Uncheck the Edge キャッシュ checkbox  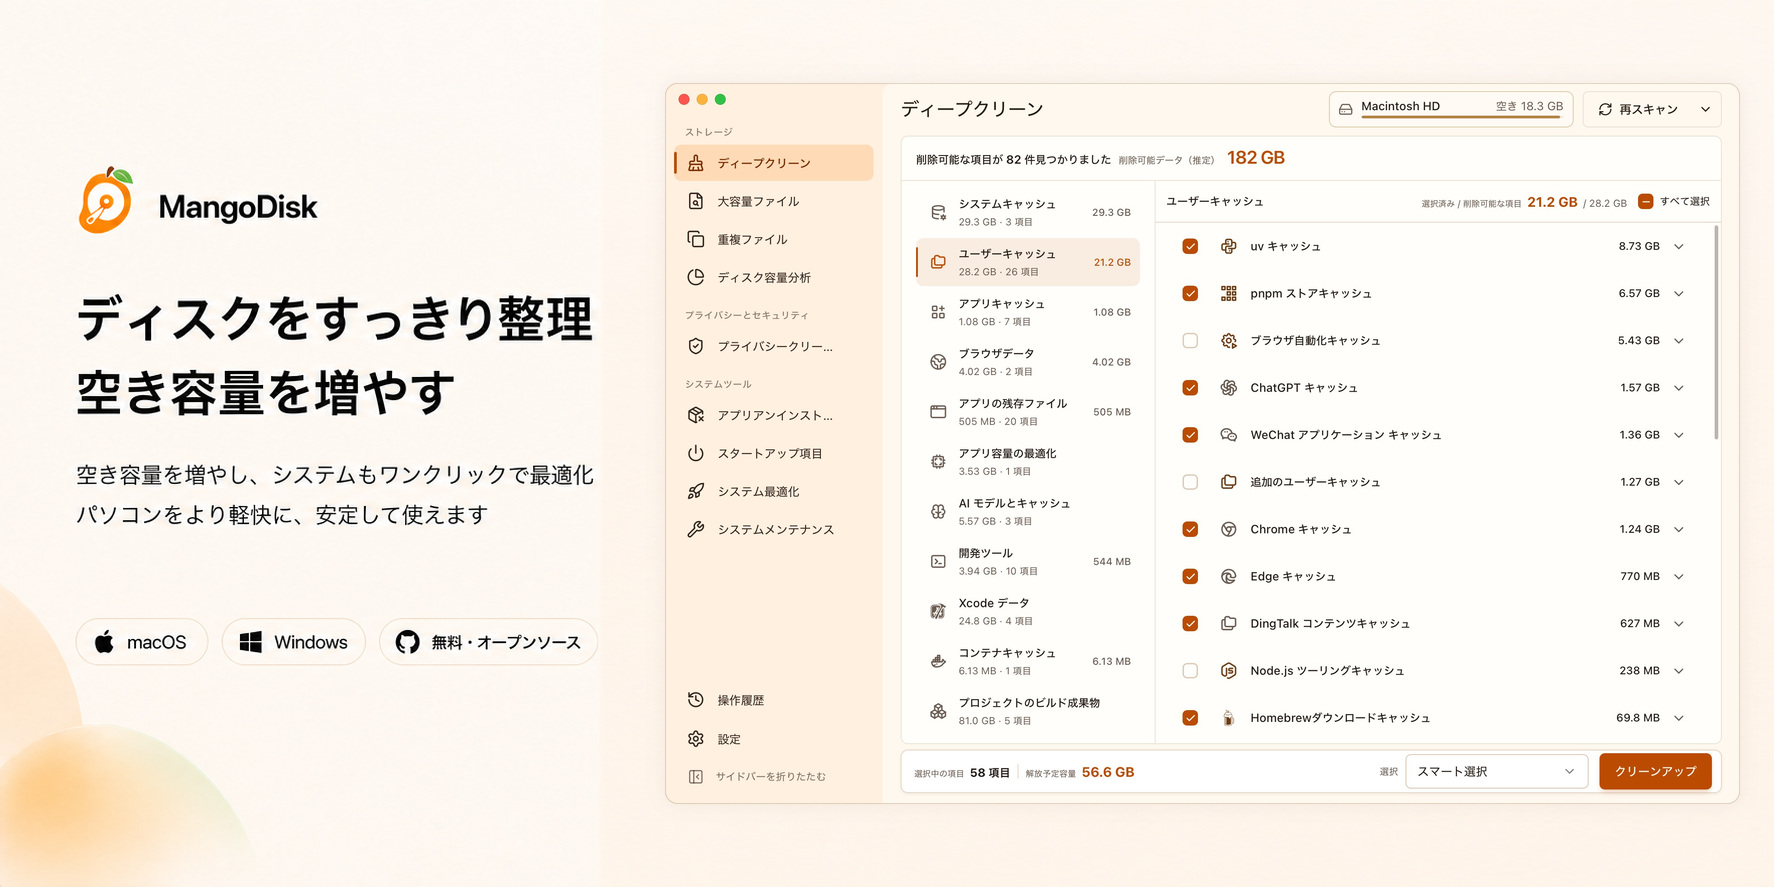point(1190,576)
